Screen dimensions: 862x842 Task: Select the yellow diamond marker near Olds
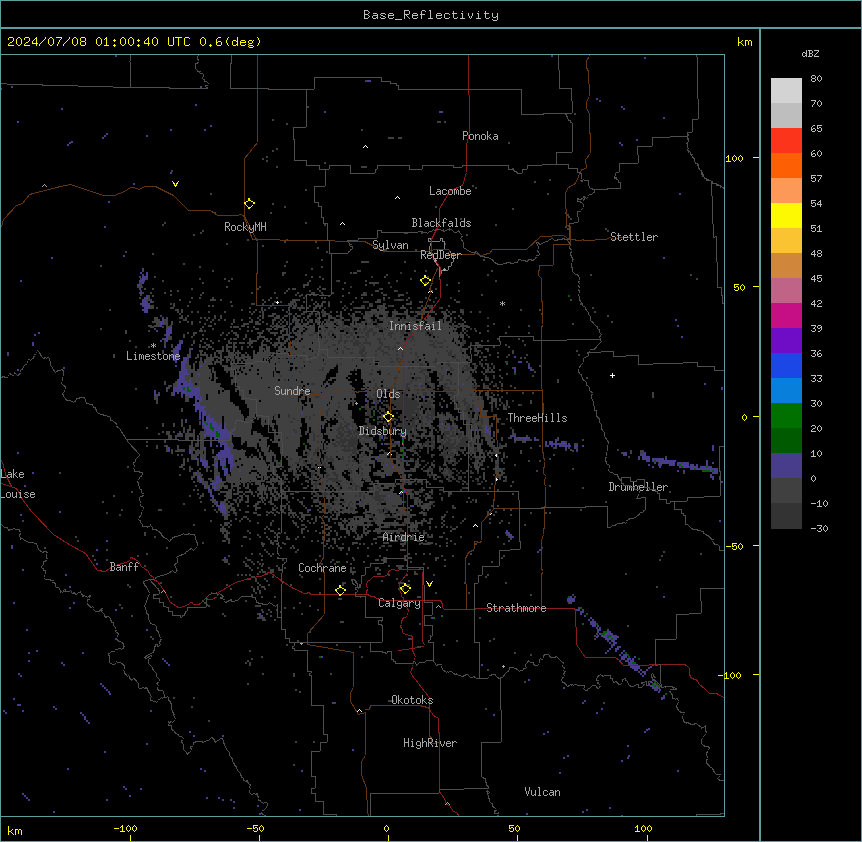388,417
